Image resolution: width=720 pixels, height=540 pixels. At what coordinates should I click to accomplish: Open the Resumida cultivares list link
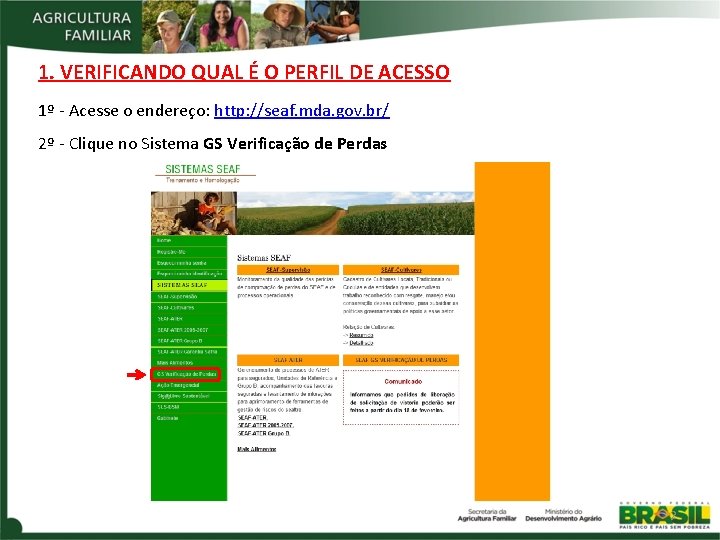point(361,335)
